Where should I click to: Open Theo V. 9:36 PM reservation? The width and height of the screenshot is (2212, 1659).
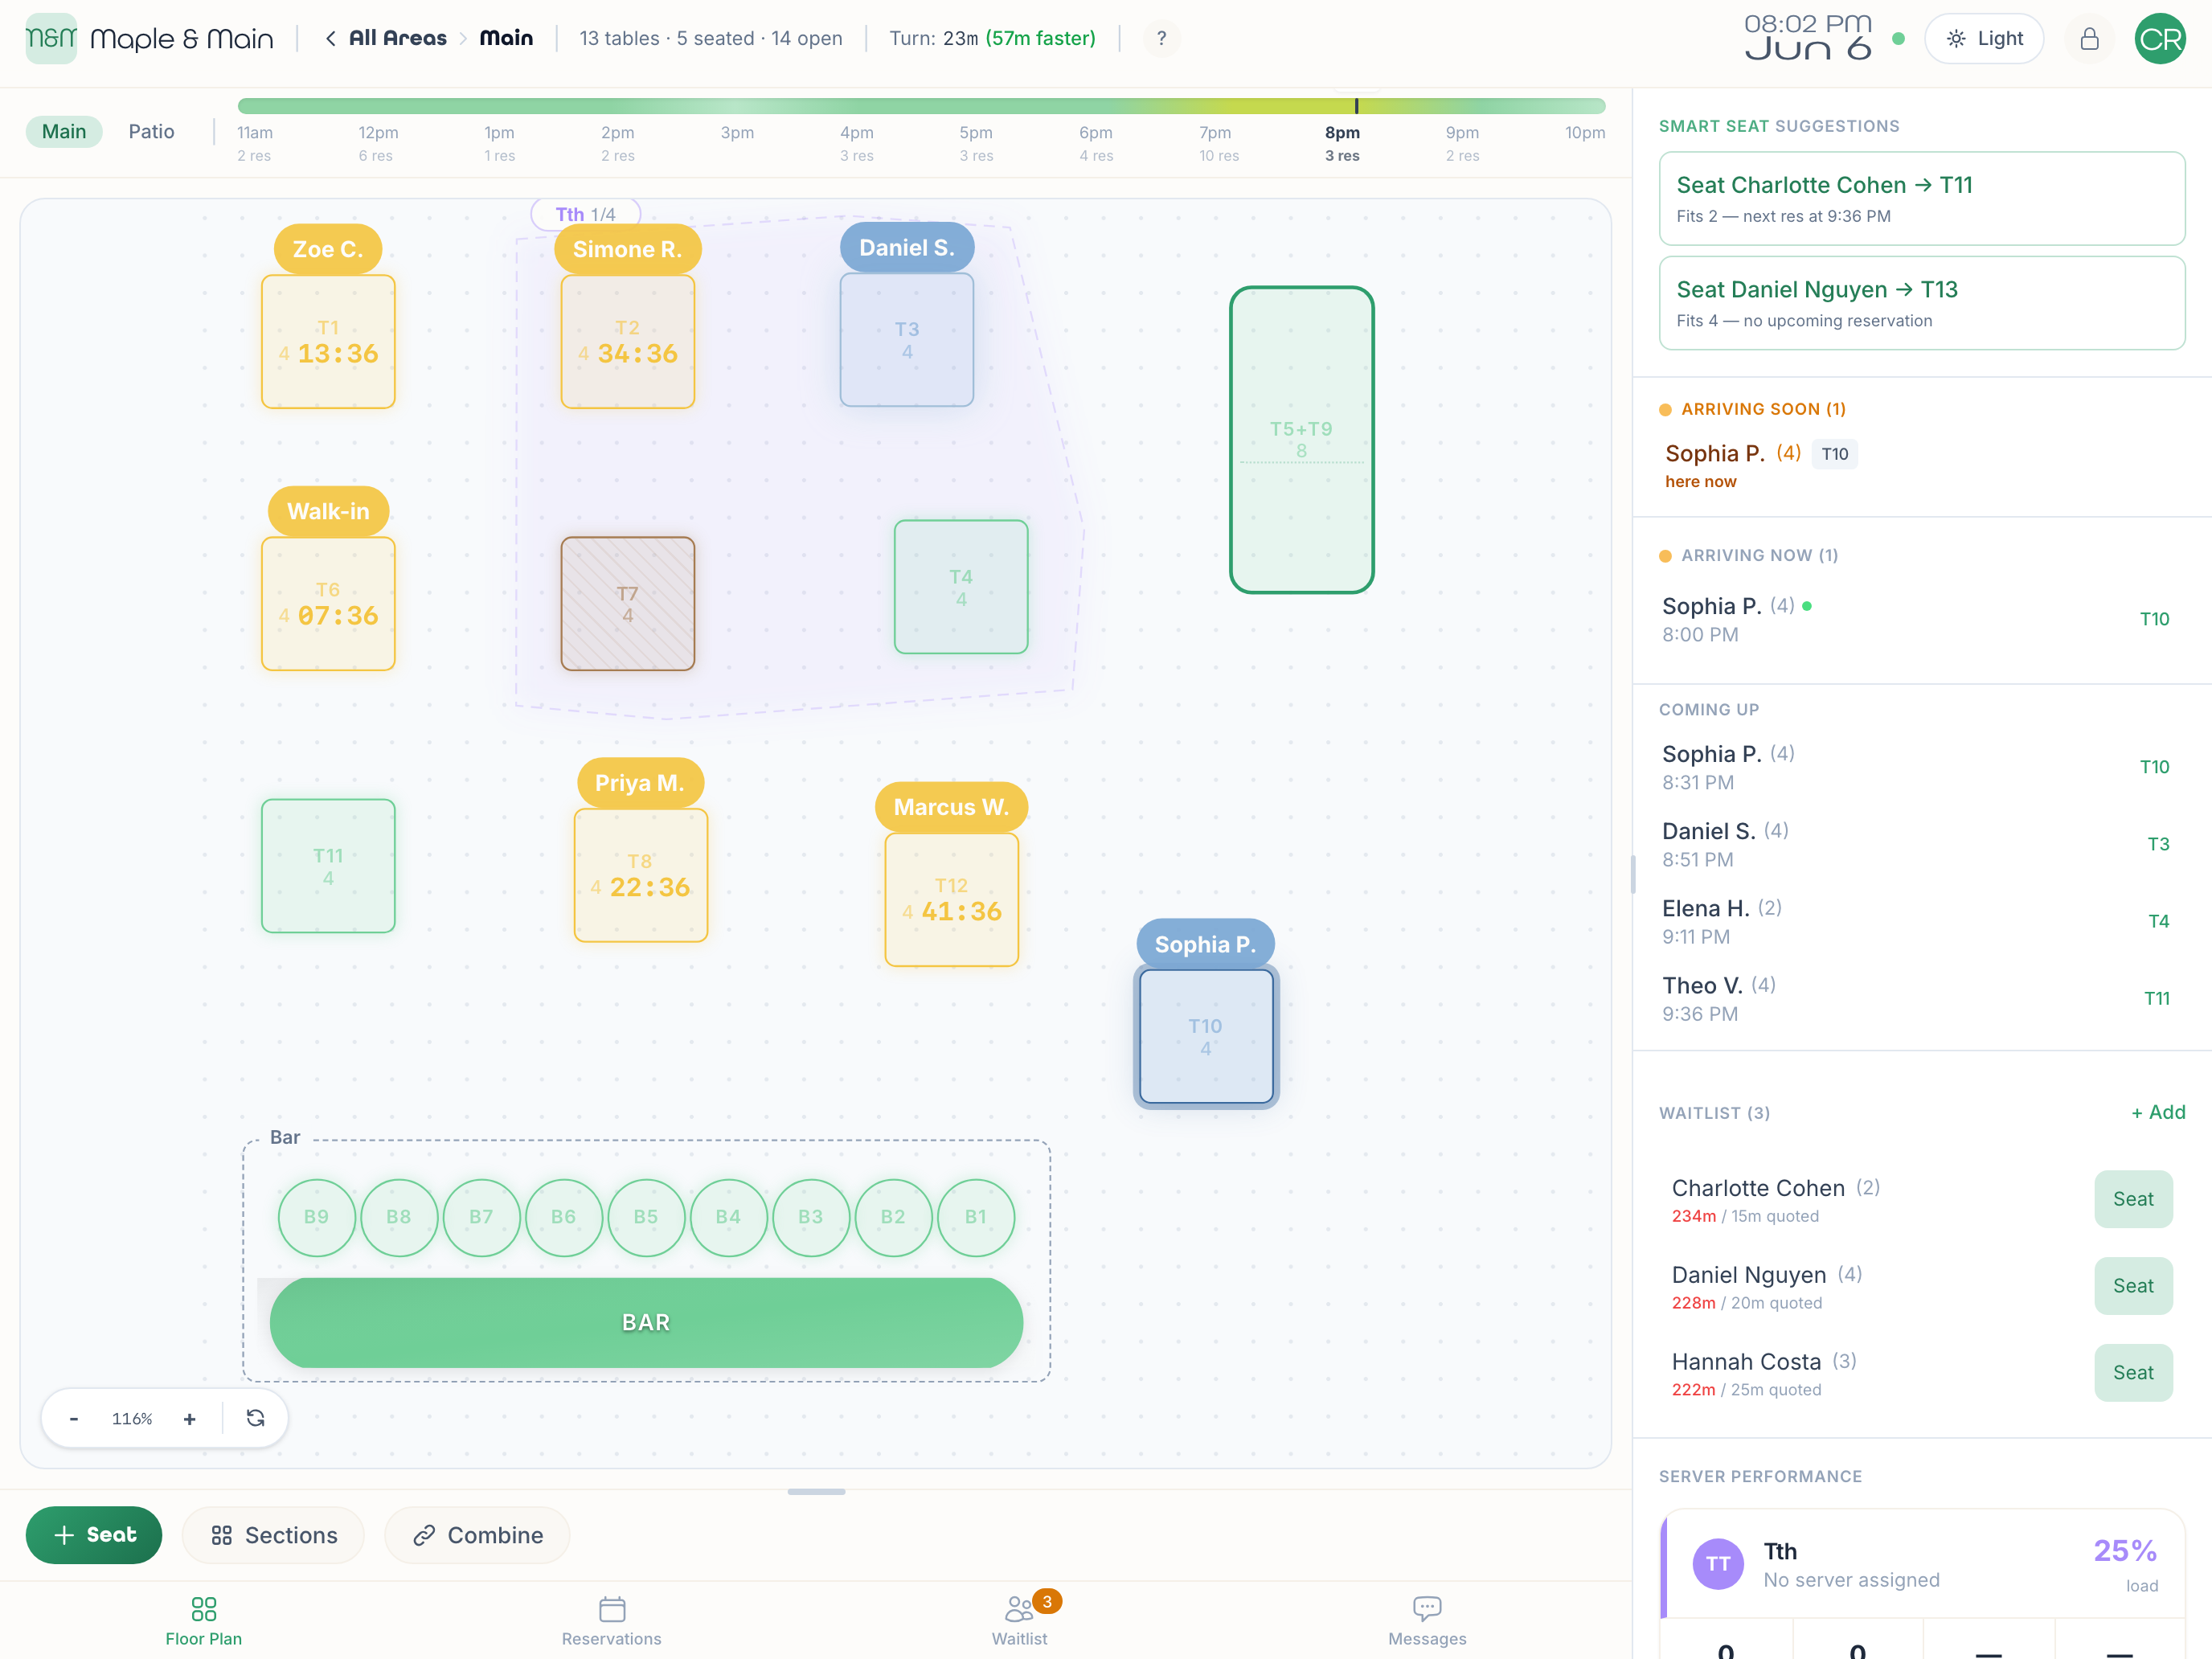(x=1921, y=998)
